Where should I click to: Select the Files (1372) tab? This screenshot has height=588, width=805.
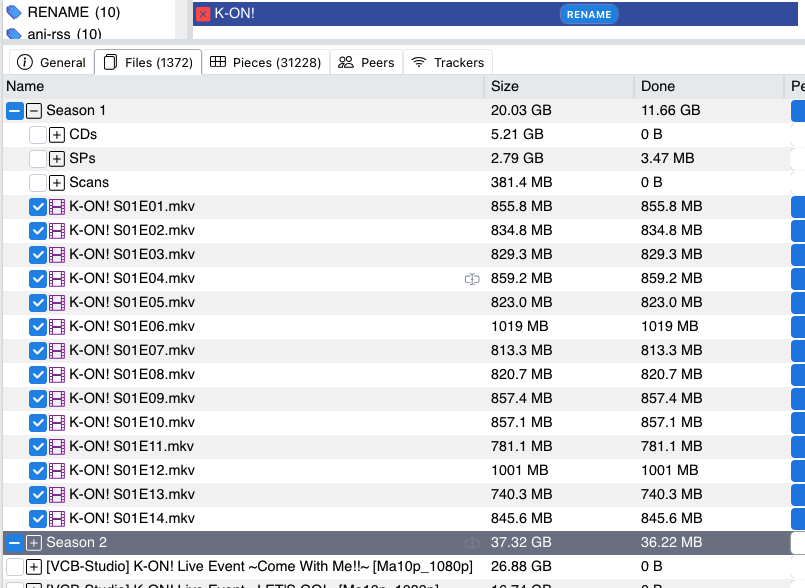point(148,62)
